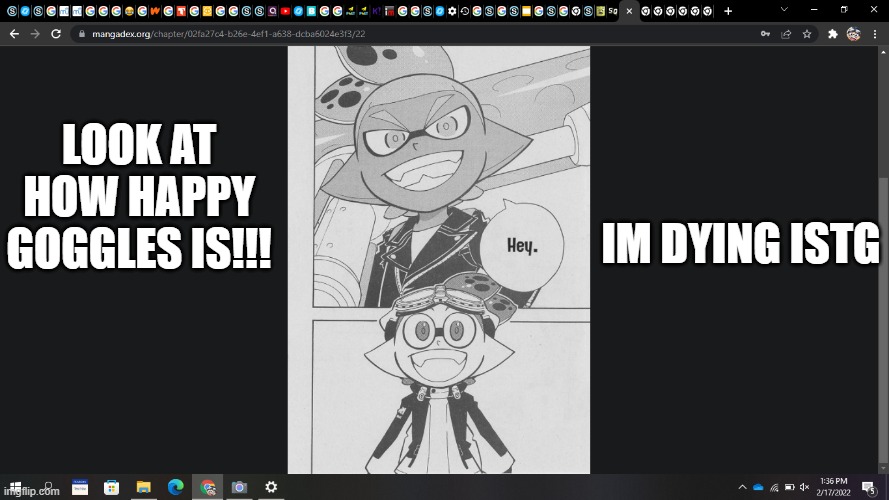
Task: Expand the tab search chevron
Action: click(784, 10)
